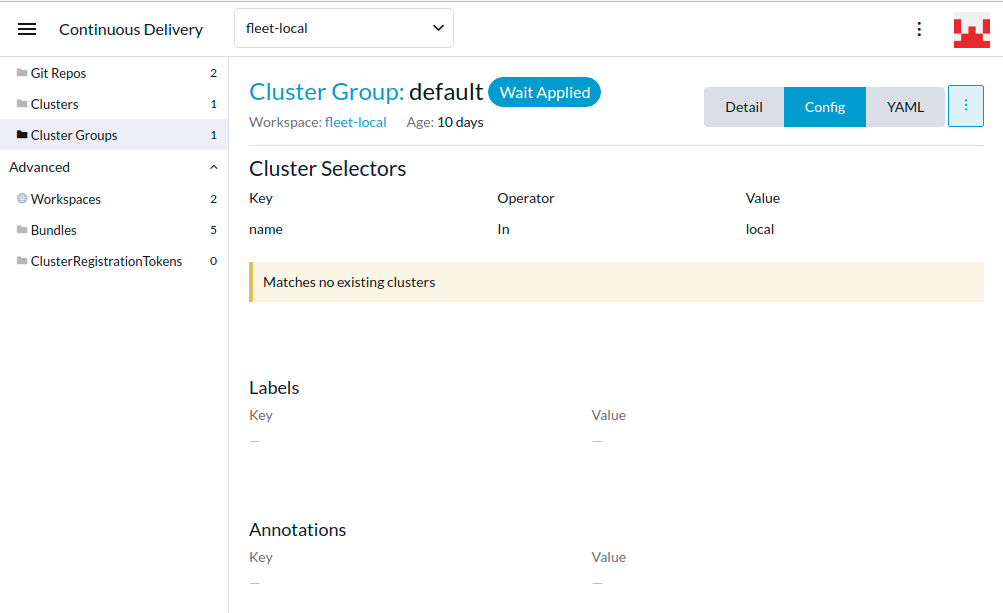Select the Config tab
This screenshot has height=613, width=1003.
pos(824,106)
